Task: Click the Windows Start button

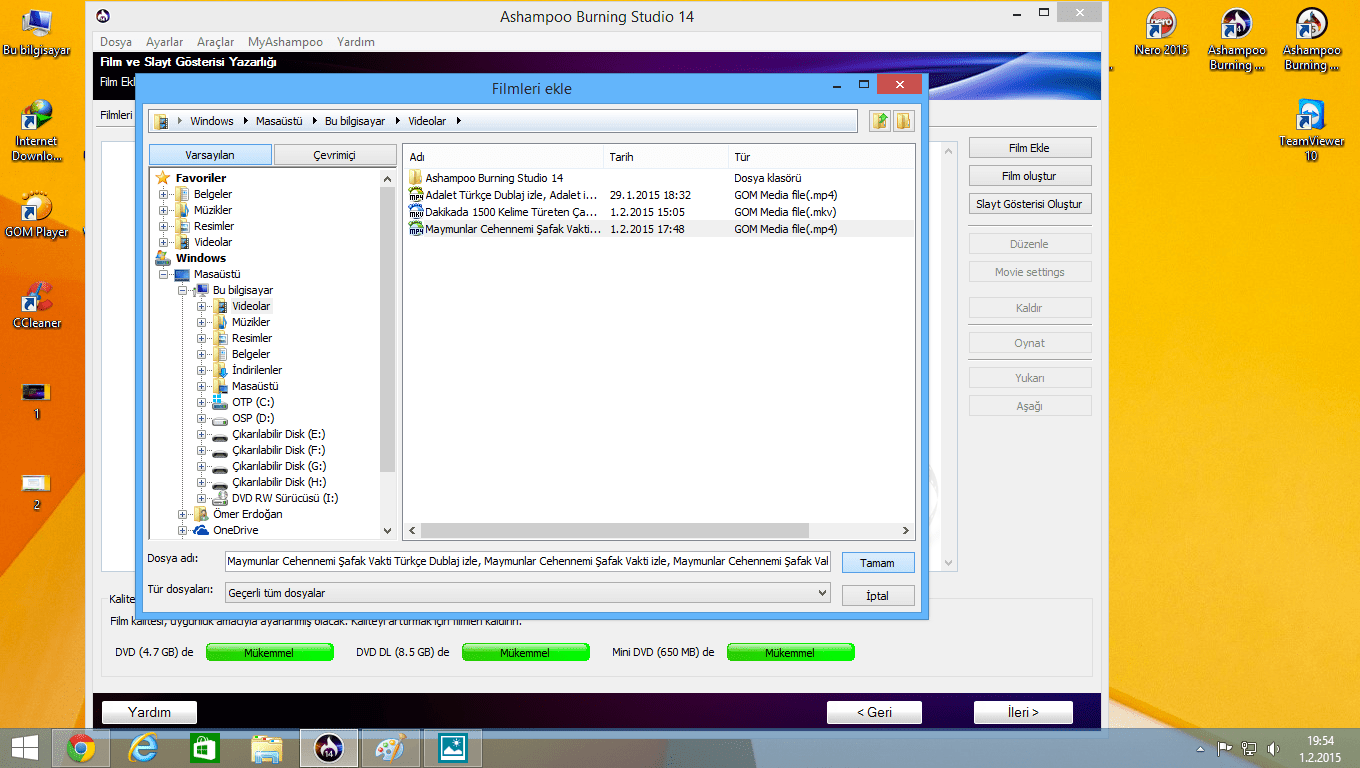Action: point(23,748)
